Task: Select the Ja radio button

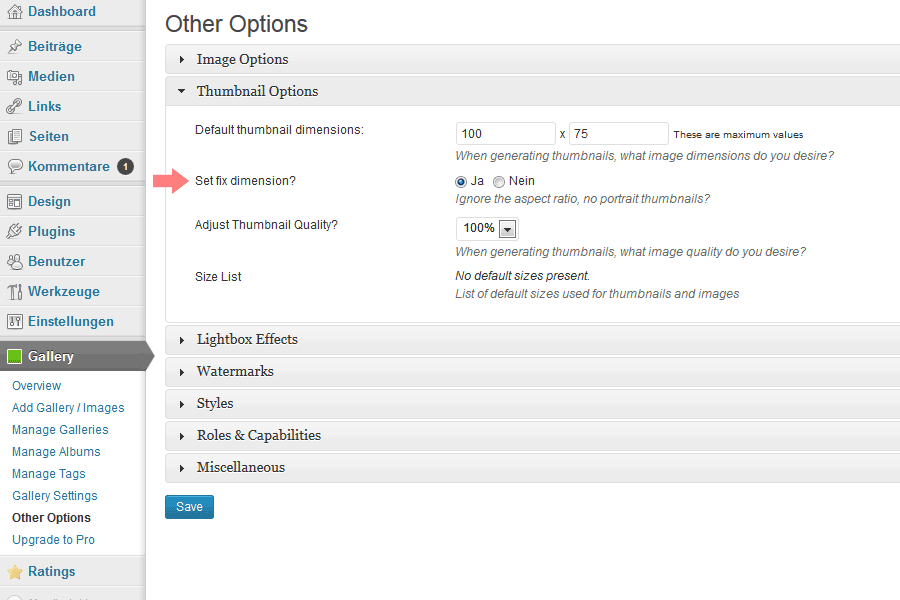Action: point(461,182)
